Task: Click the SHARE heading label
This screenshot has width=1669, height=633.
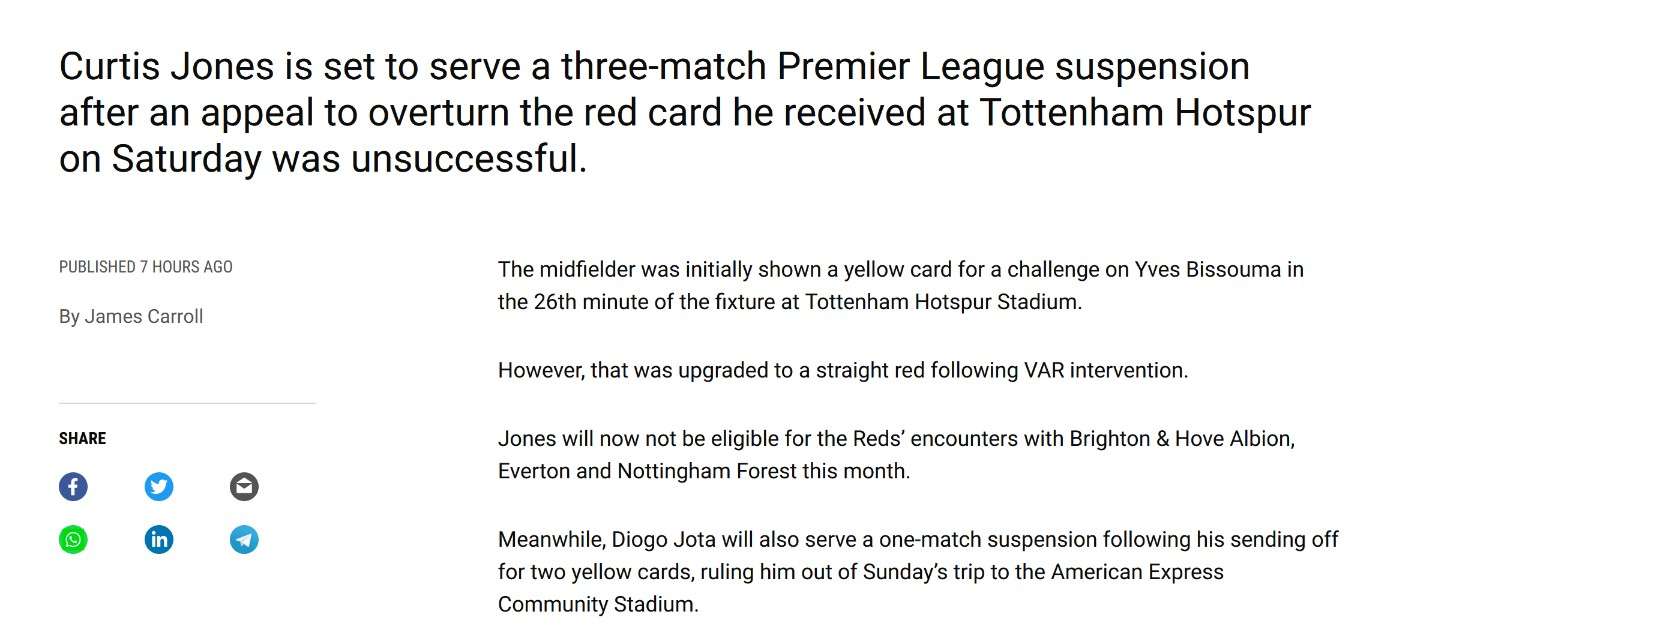Action: 82,438
